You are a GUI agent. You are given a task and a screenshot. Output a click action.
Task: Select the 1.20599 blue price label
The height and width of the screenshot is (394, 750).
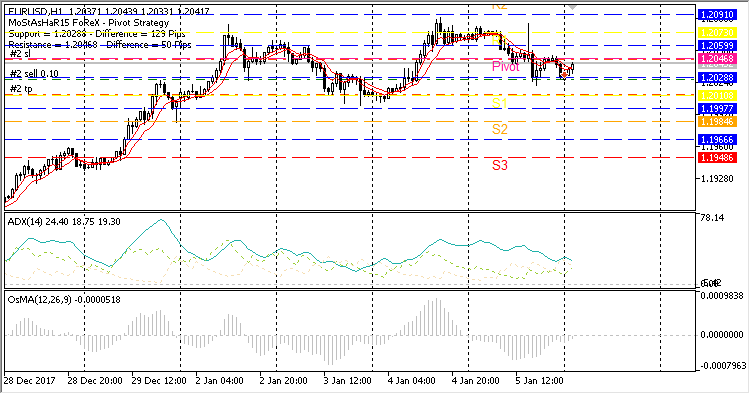[717, 46]
